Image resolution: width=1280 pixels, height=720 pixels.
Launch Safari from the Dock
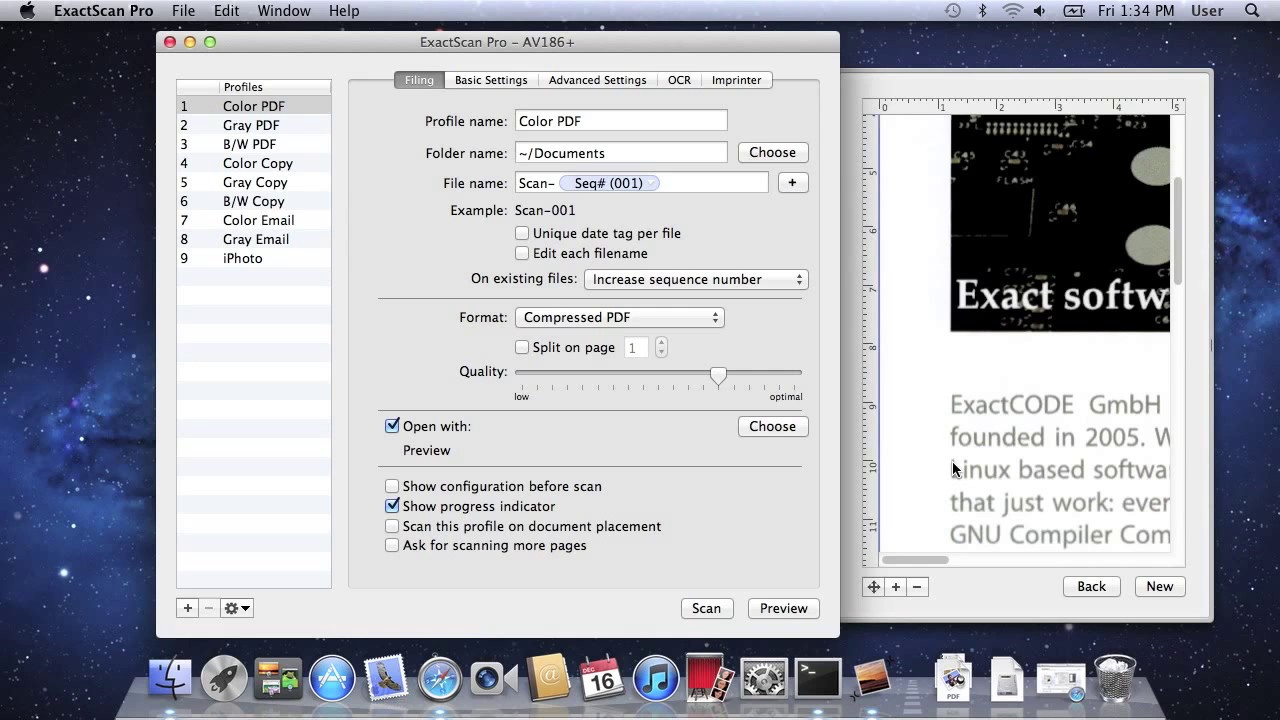pos(440,679)
